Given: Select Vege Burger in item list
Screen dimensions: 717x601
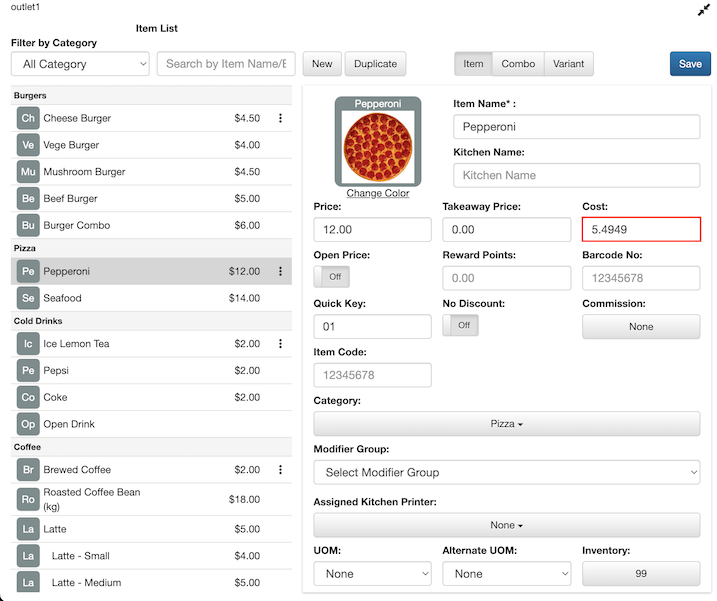Looking at the screenshot, I should pos(151,145).
